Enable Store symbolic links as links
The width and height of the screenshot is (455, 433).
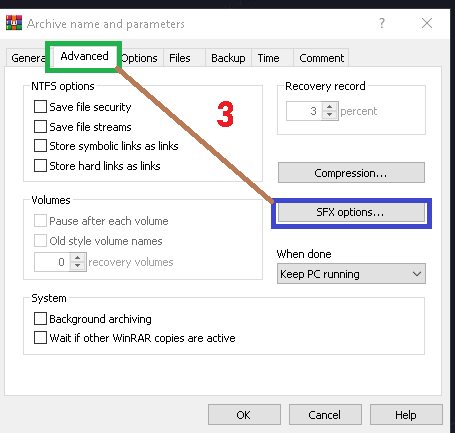[40, 146]
